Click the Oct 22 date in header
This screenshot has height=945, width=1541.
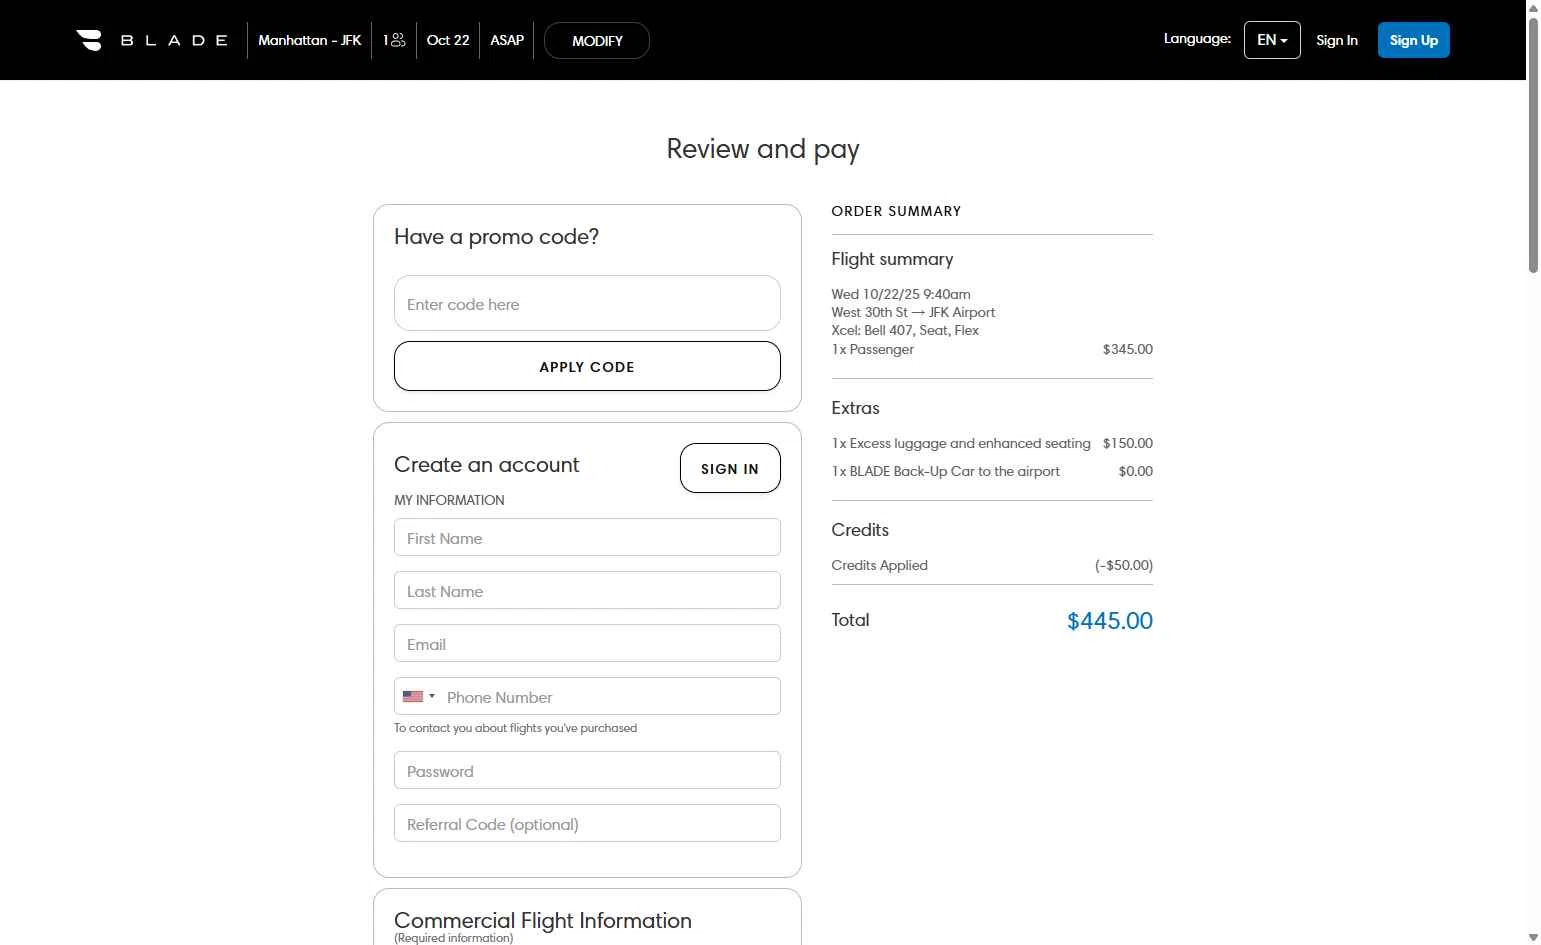[448, 40]
